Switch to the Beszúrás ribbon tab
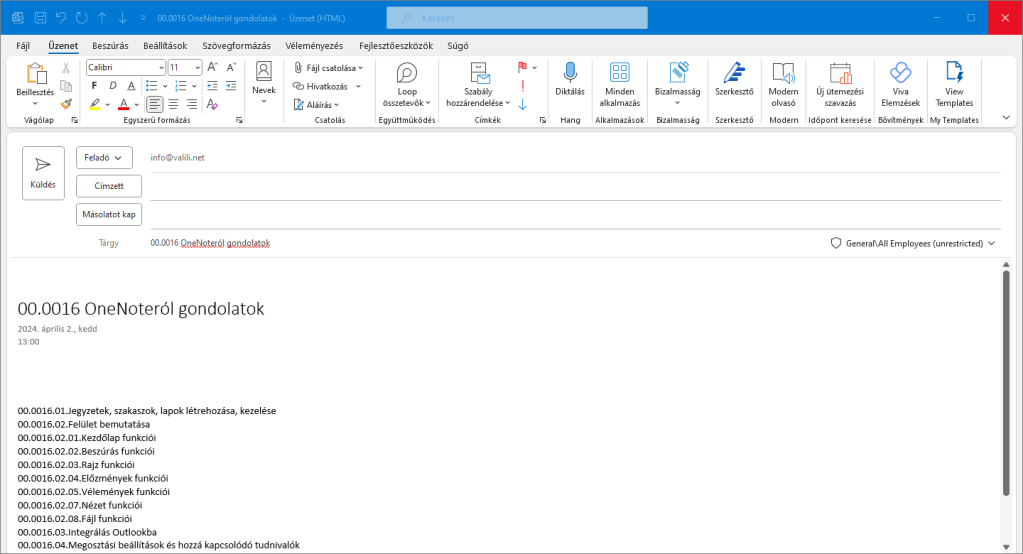Screen dimensions: 1023x554 click(110, 46)
